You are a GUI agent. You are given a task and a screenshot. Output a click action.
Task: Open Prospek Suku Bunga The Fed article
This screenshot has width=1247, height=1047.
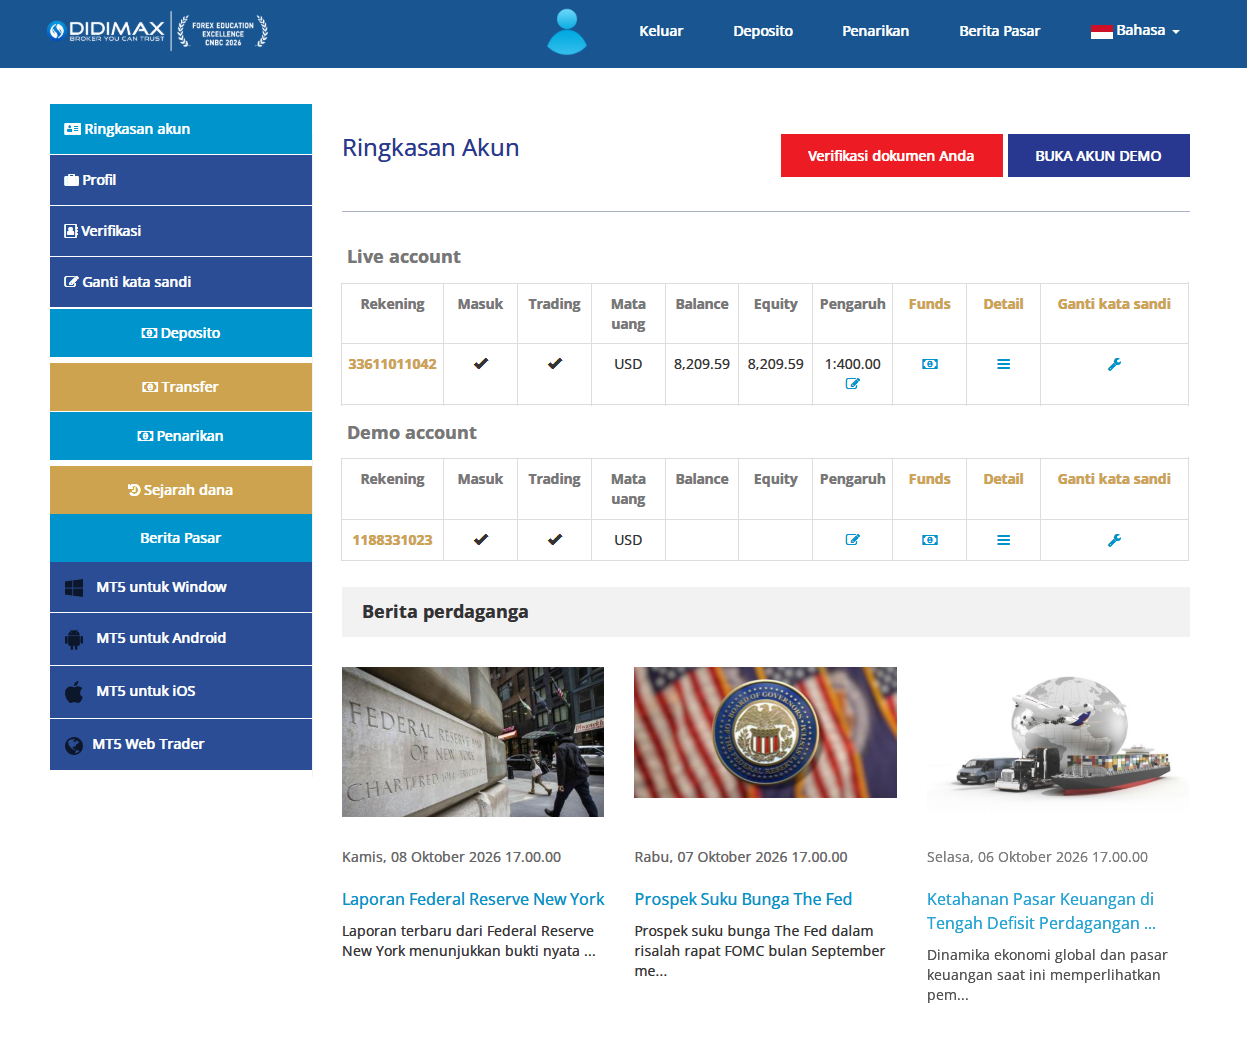[743, 899]
